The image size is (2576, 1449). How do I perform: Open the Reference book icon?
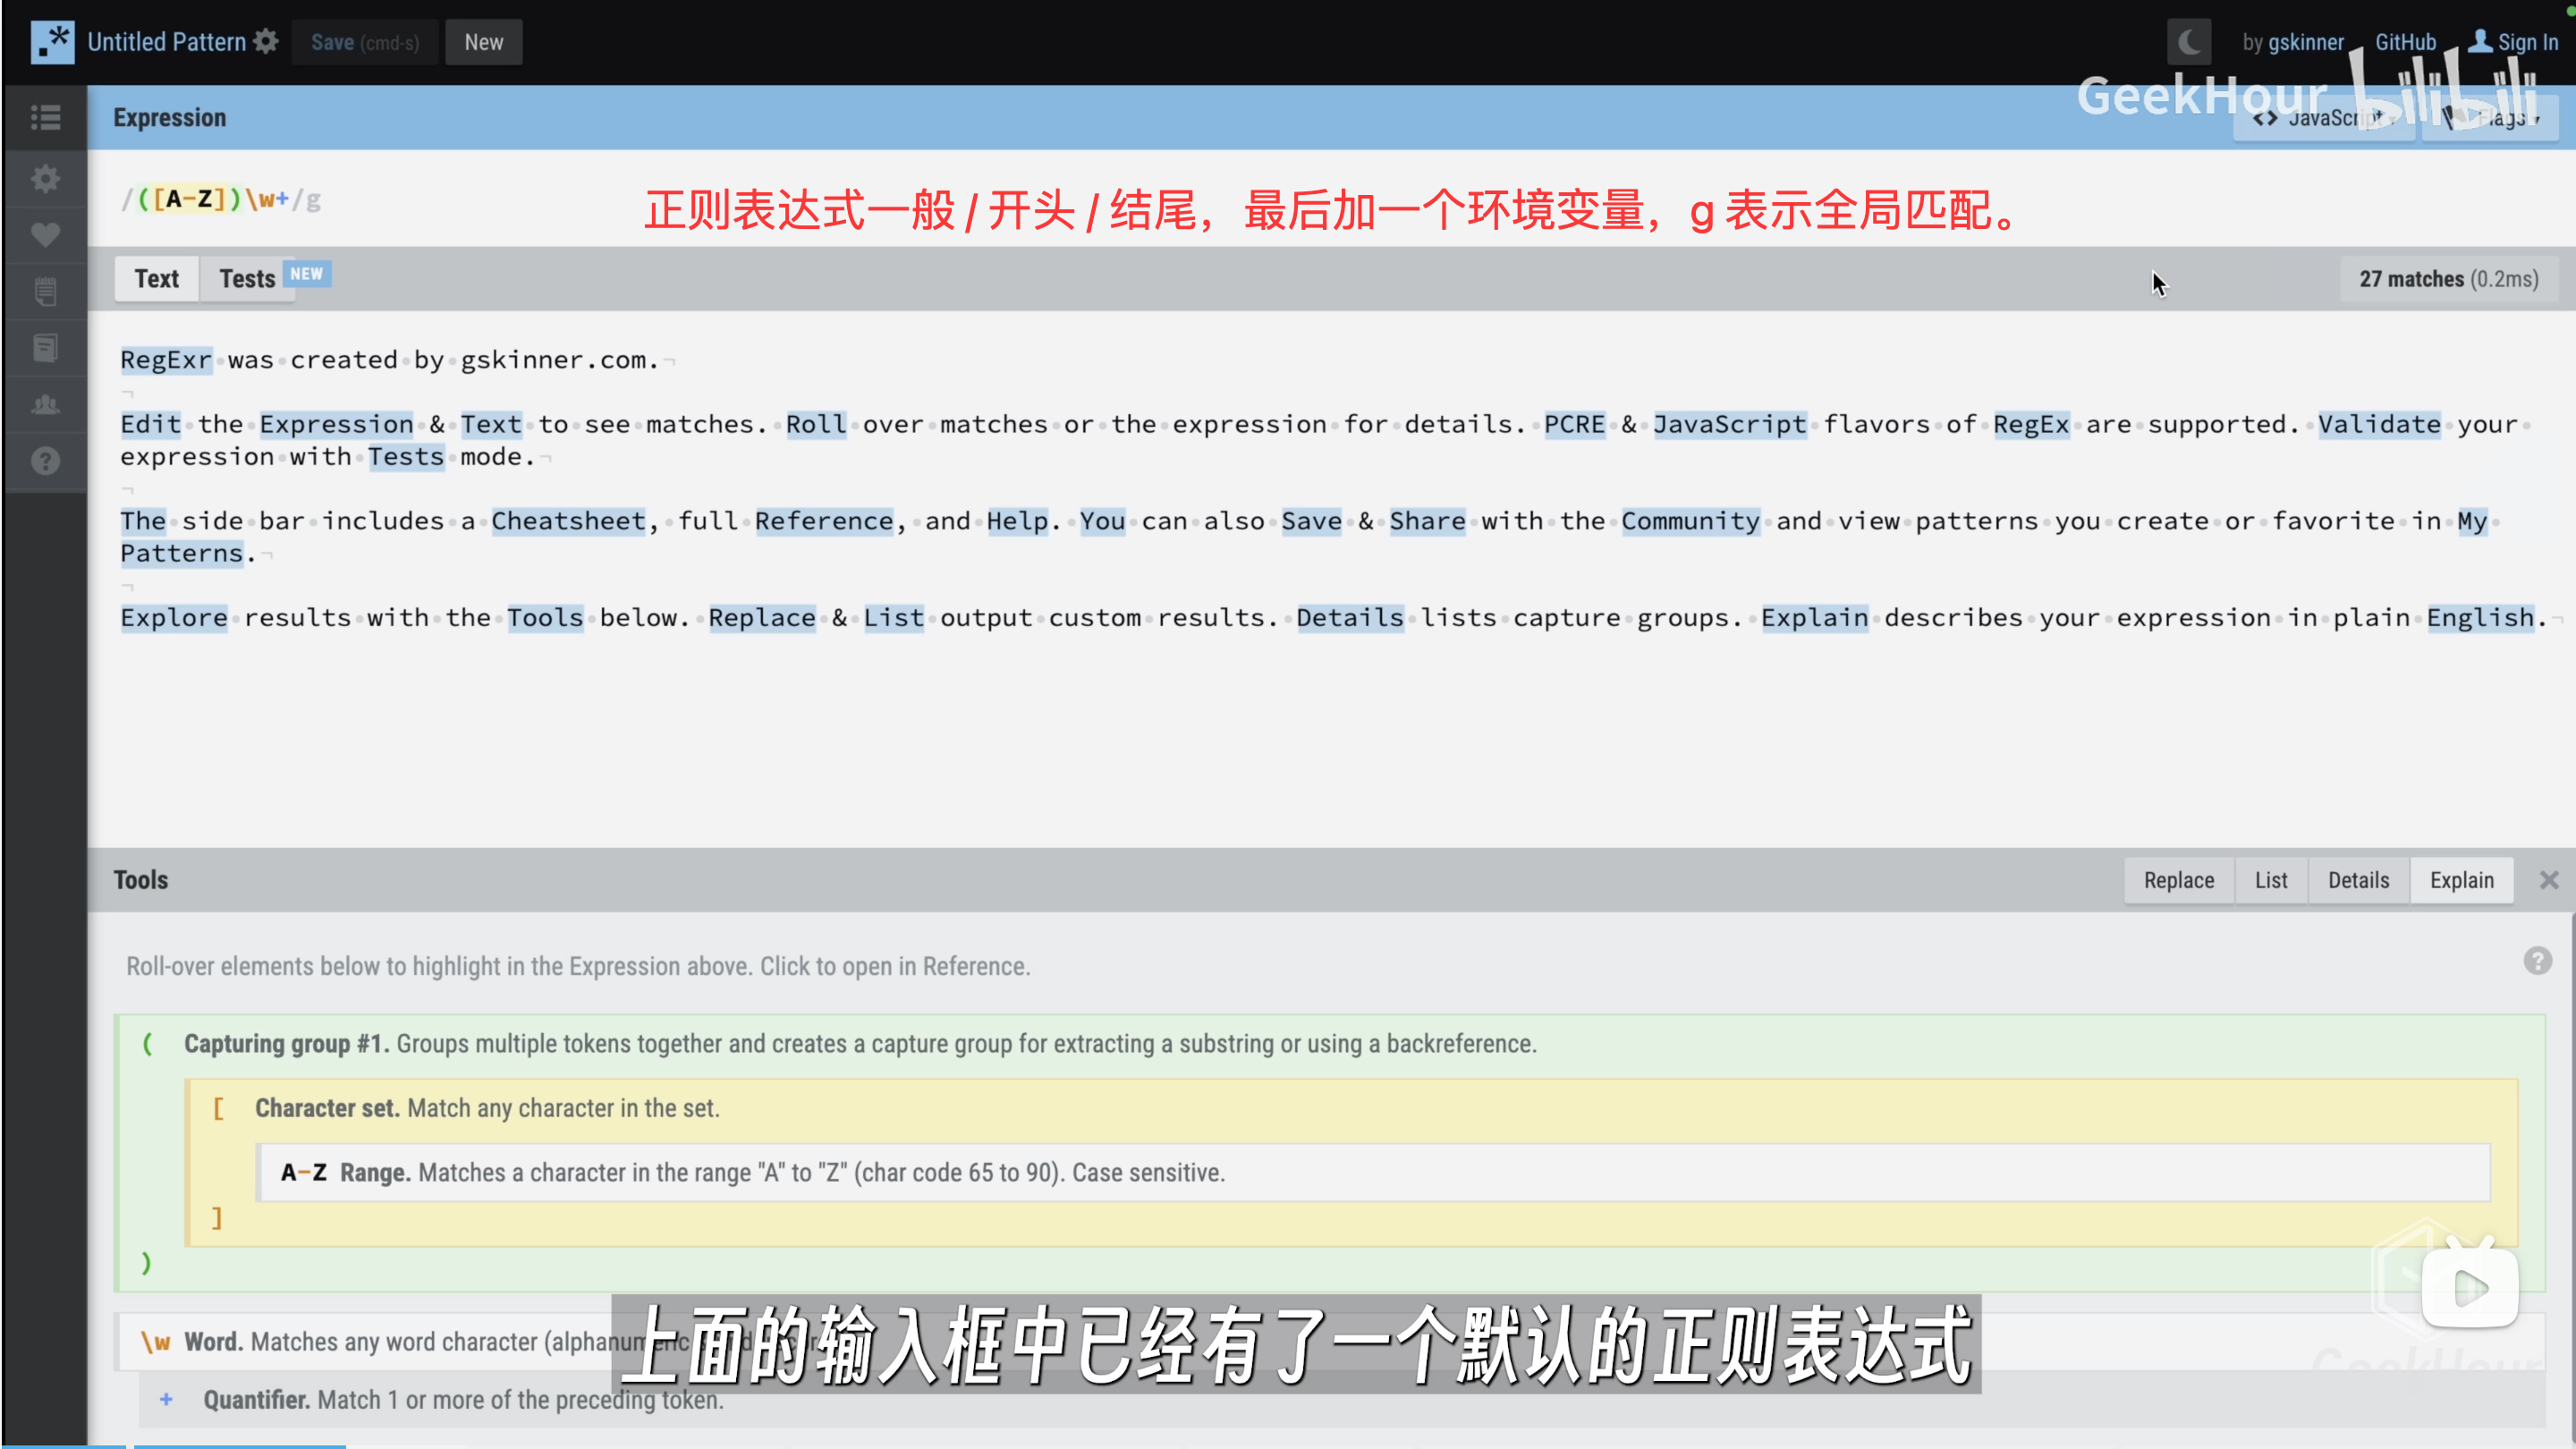tap(45, 348)
